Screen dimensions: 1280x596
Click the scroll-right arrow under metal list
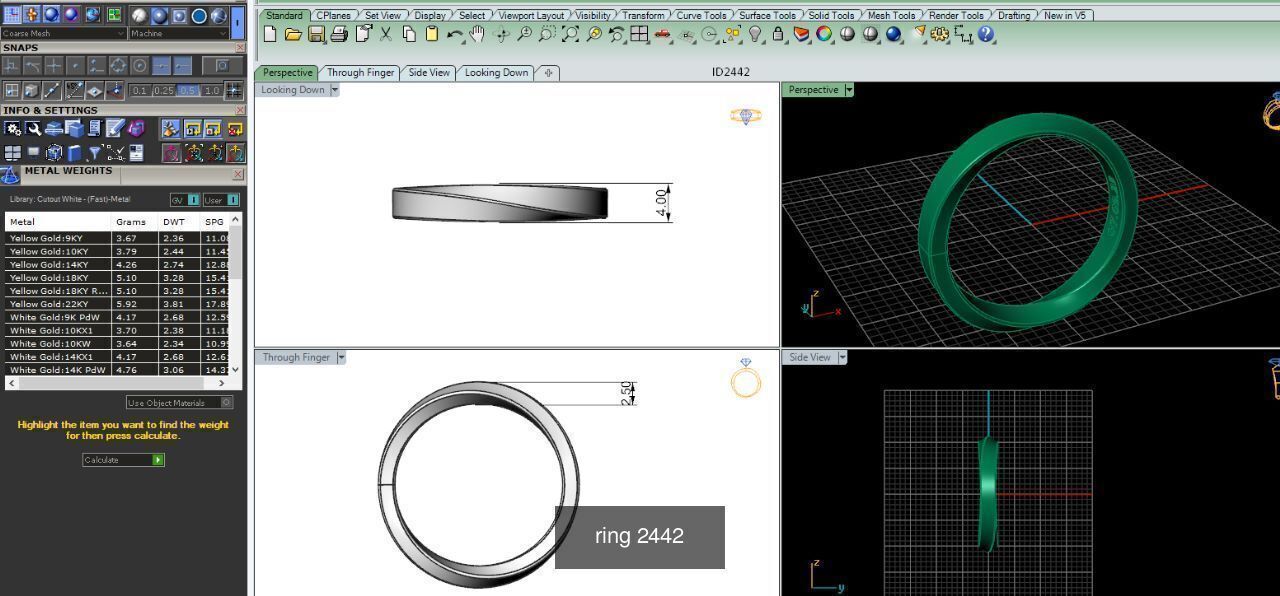(223, 383)
